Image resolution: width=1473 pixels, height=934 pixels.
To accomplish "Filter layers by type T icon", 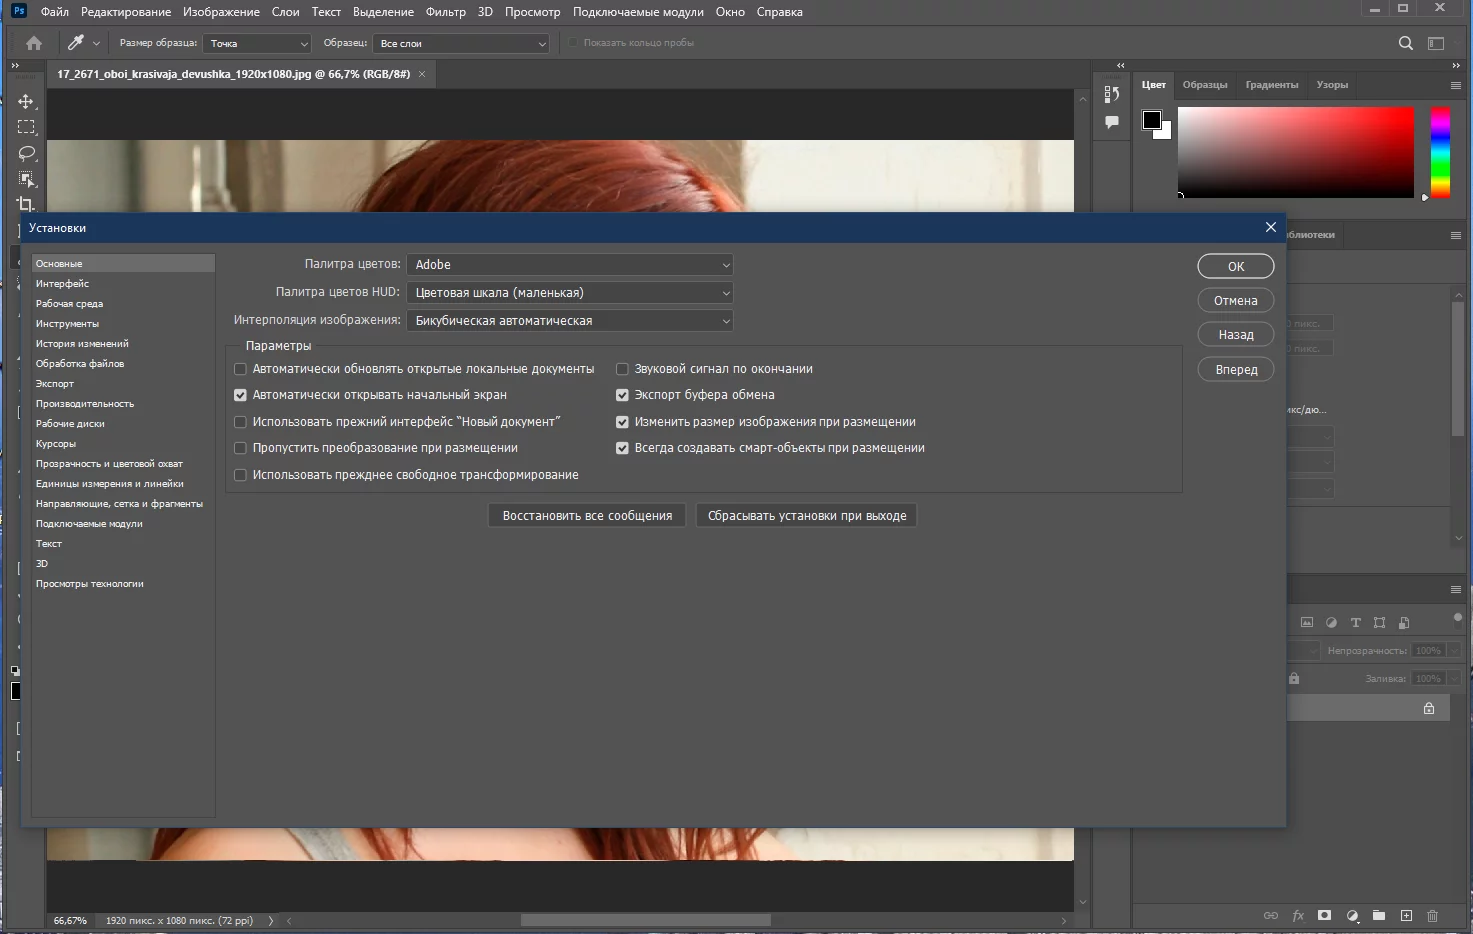I will [1356, 622].
